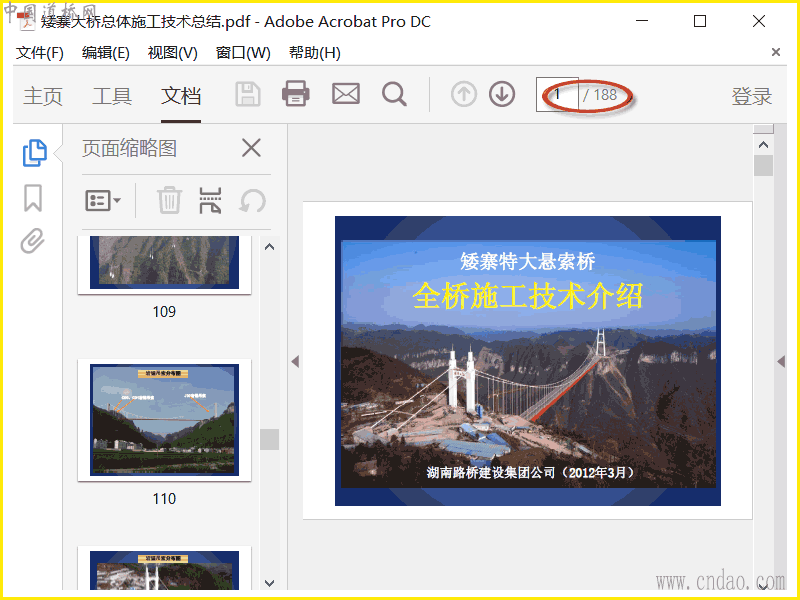Click the page label 109
The image size is (800, 600).
click(x=164, y=311)
